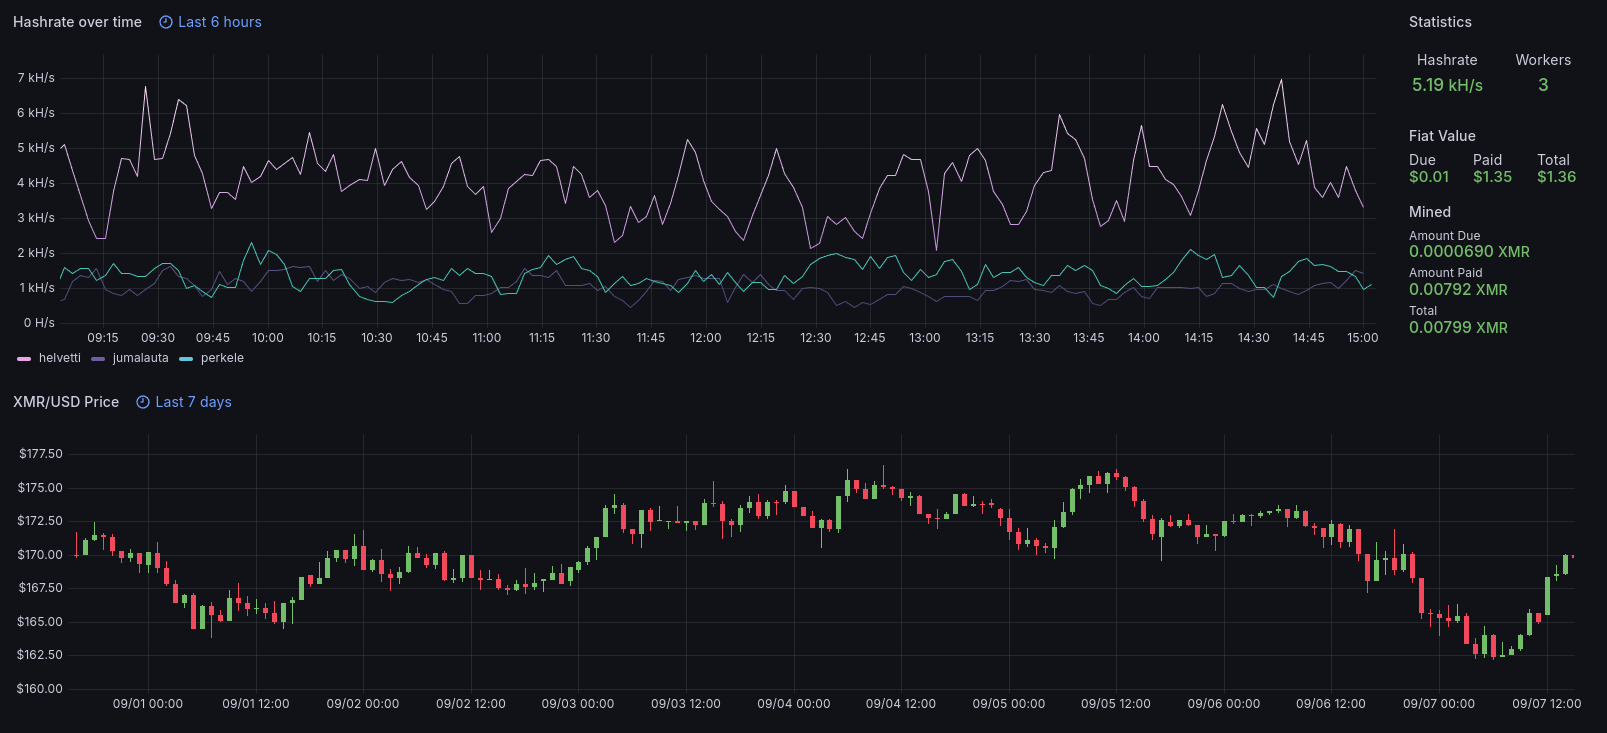Viewport: 1607px width, 733px height.
Task: Open the XMR/USD Price panel title menu
Action: point(66,402)
